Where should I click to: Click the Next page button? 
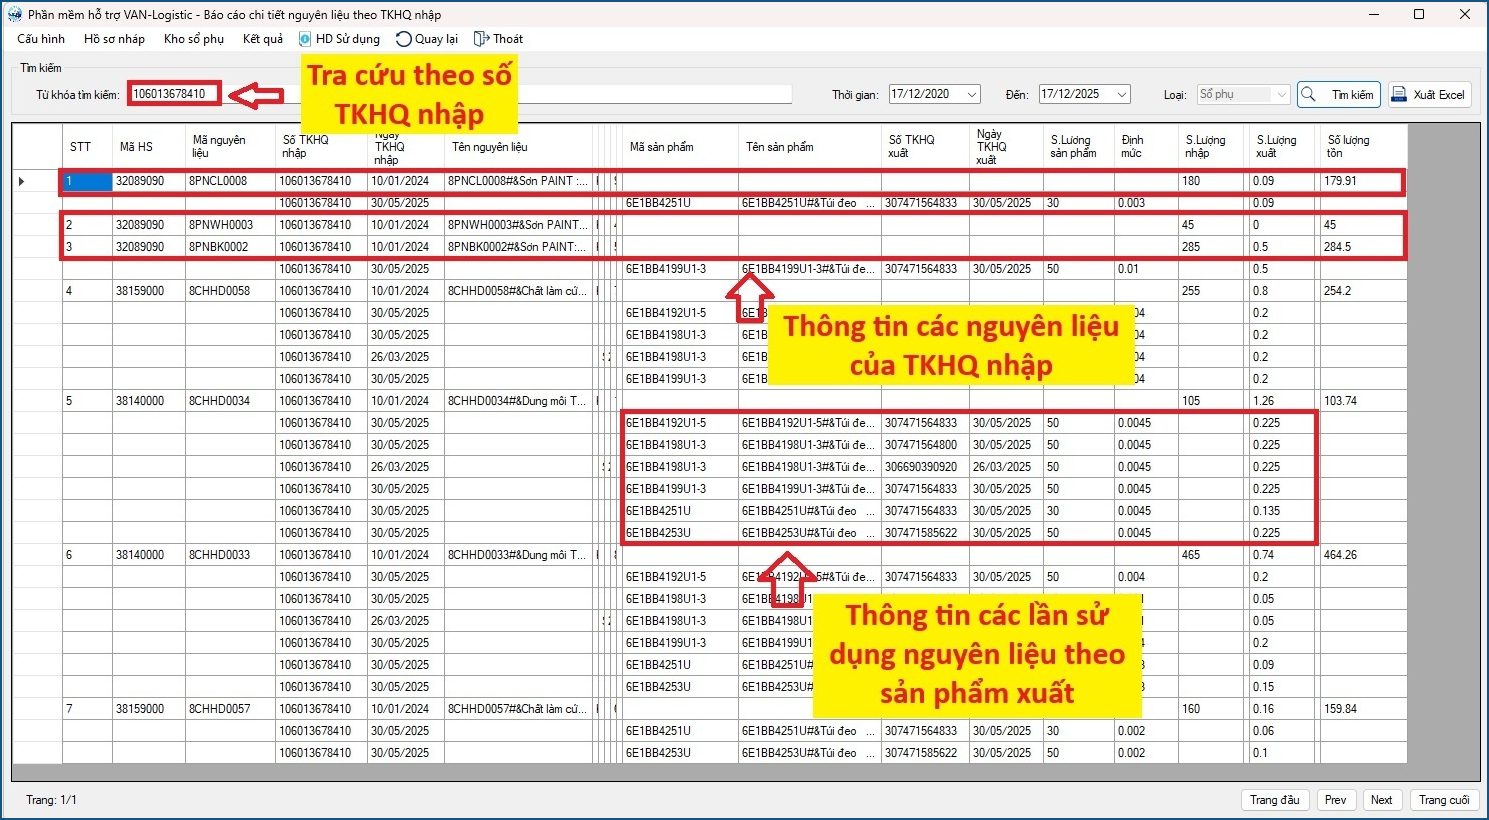(x=1381, y=800)
